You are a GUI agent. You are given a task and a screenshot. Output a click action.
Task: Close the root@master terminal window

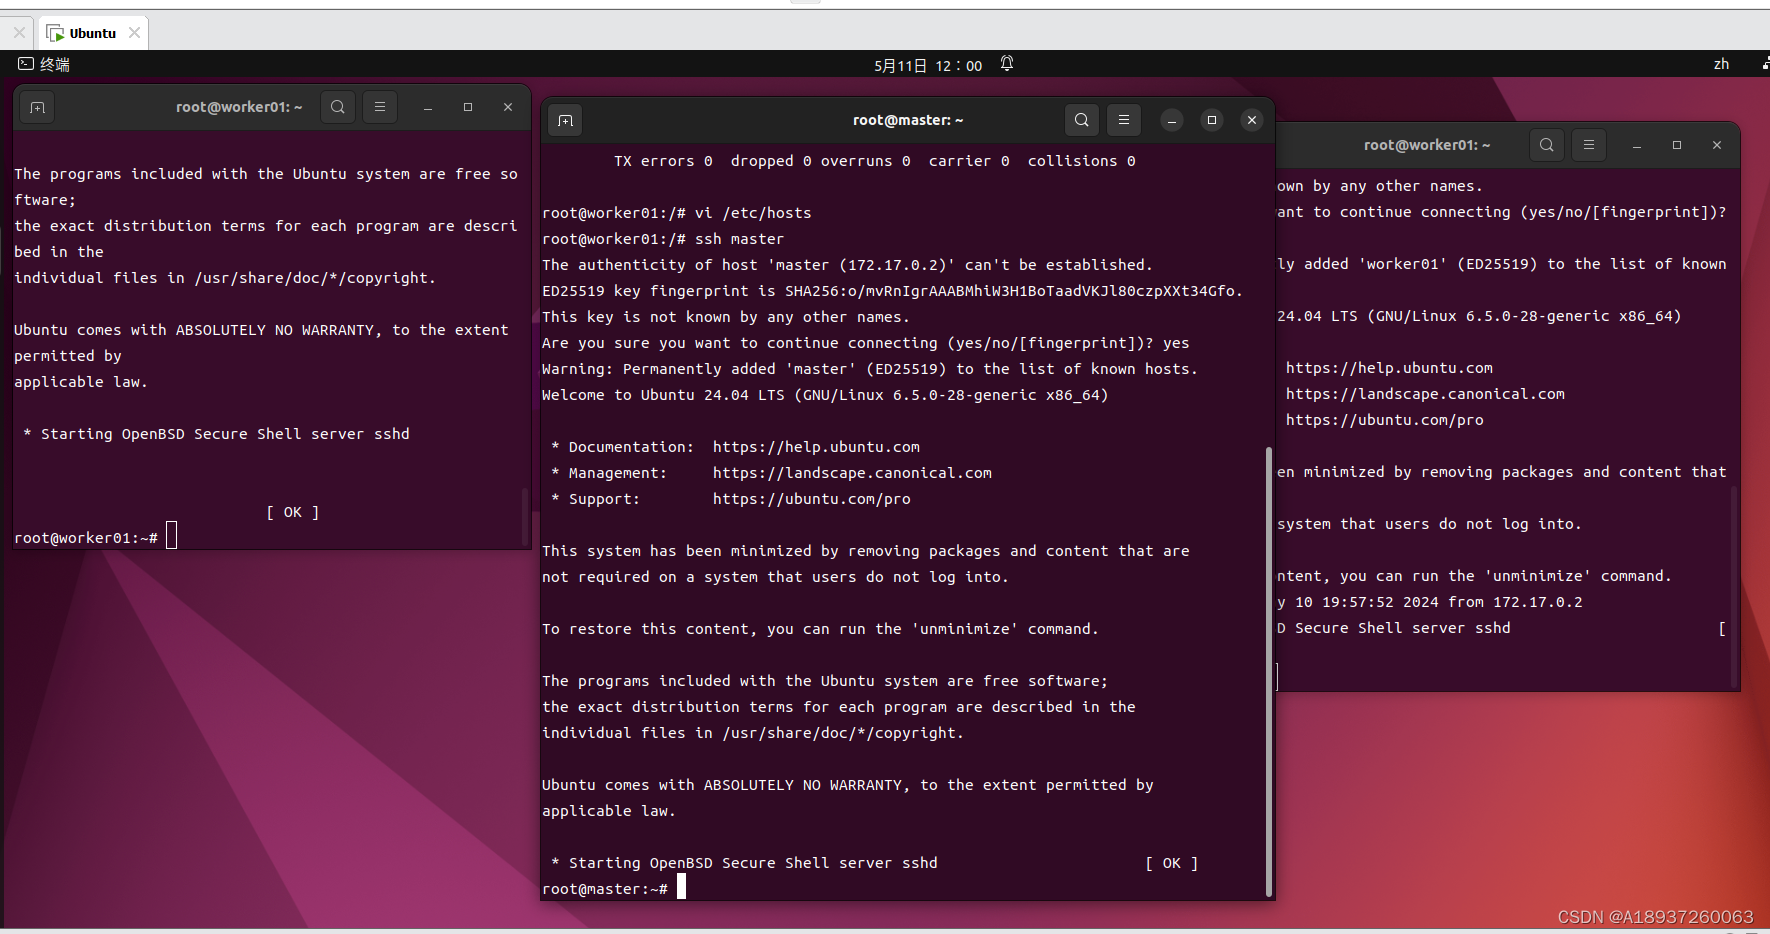point(1251,120)
